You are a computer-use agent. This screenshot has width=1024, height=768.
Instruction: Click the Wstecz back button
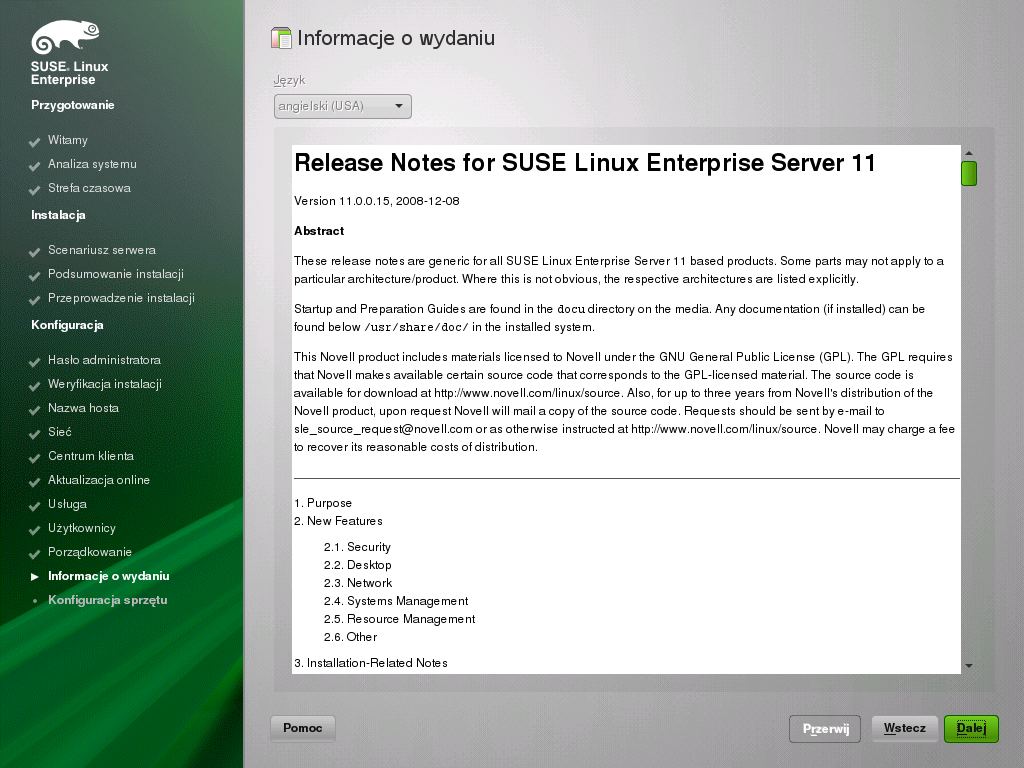coord(904,728)
